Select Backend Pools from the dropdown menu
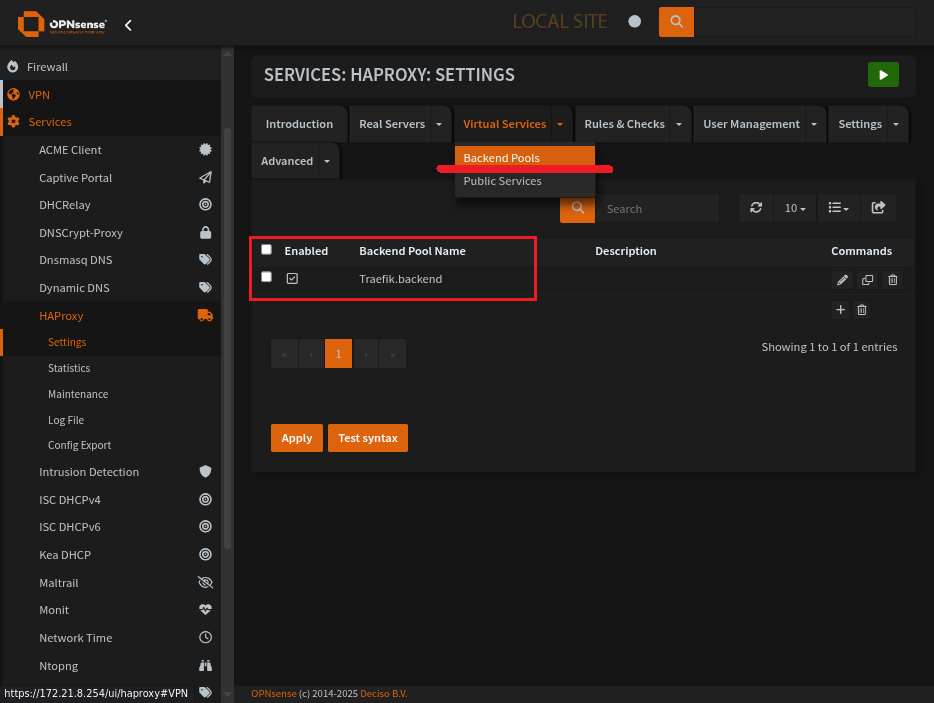The width and height of the screenshot is (934, 703). point(525,158)
